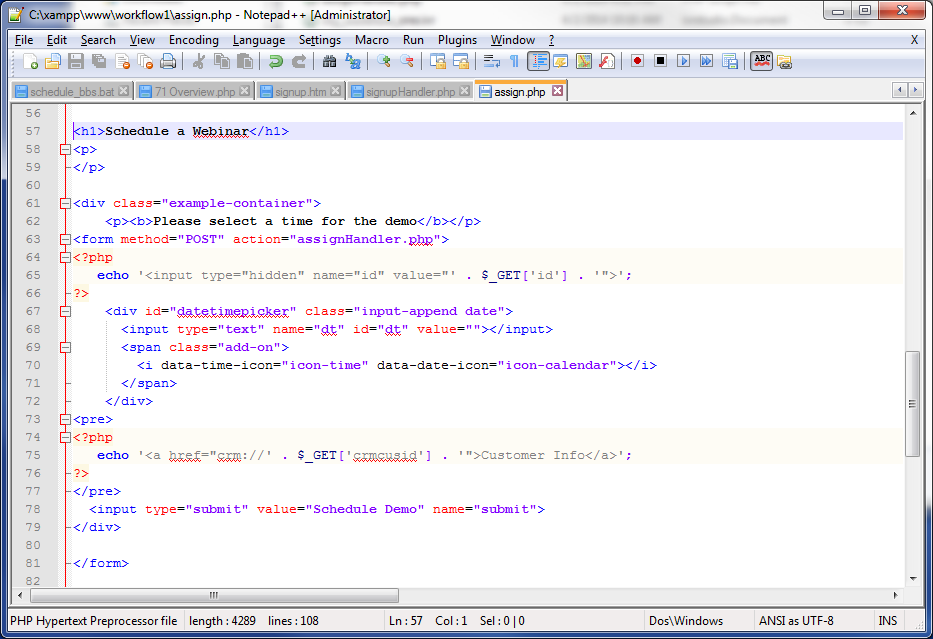Open the Encoding menu
Viewport: 933px width, 639px height.
click(x=193, y=40)
